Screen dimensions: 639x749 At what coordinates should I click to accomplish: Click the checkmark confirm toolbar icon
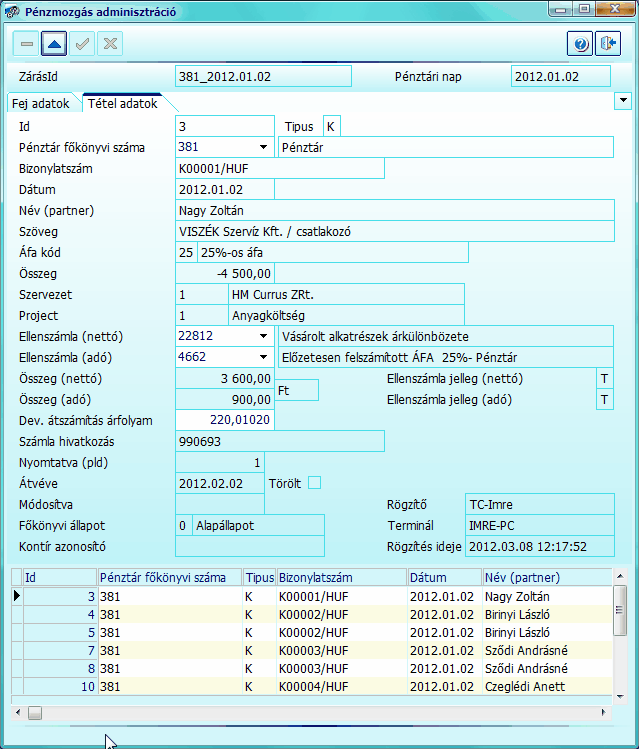pyautogui.click(x=82, y=44)
